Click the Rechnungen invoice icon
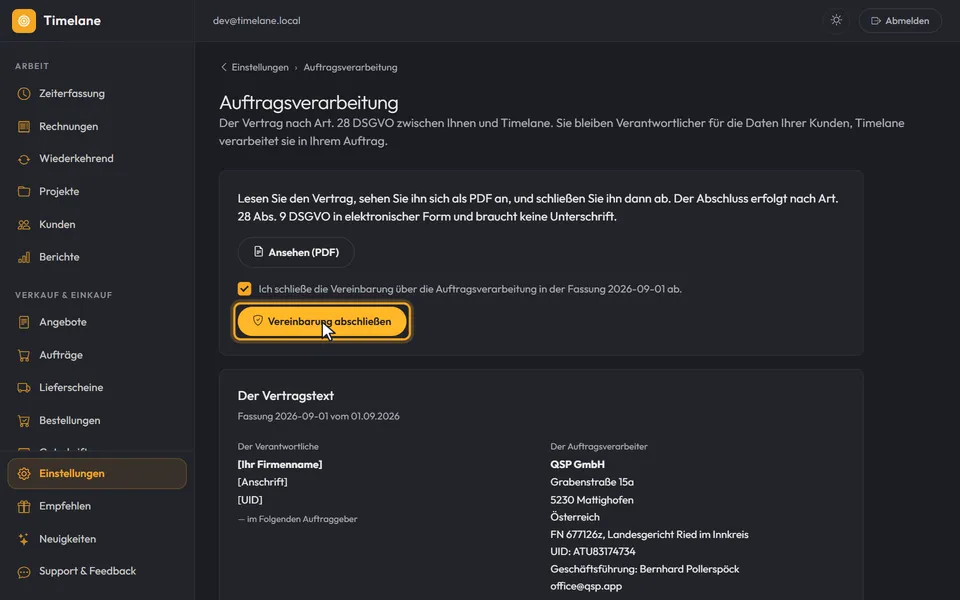This screenshot has height=600, width=960. (24, 127)
